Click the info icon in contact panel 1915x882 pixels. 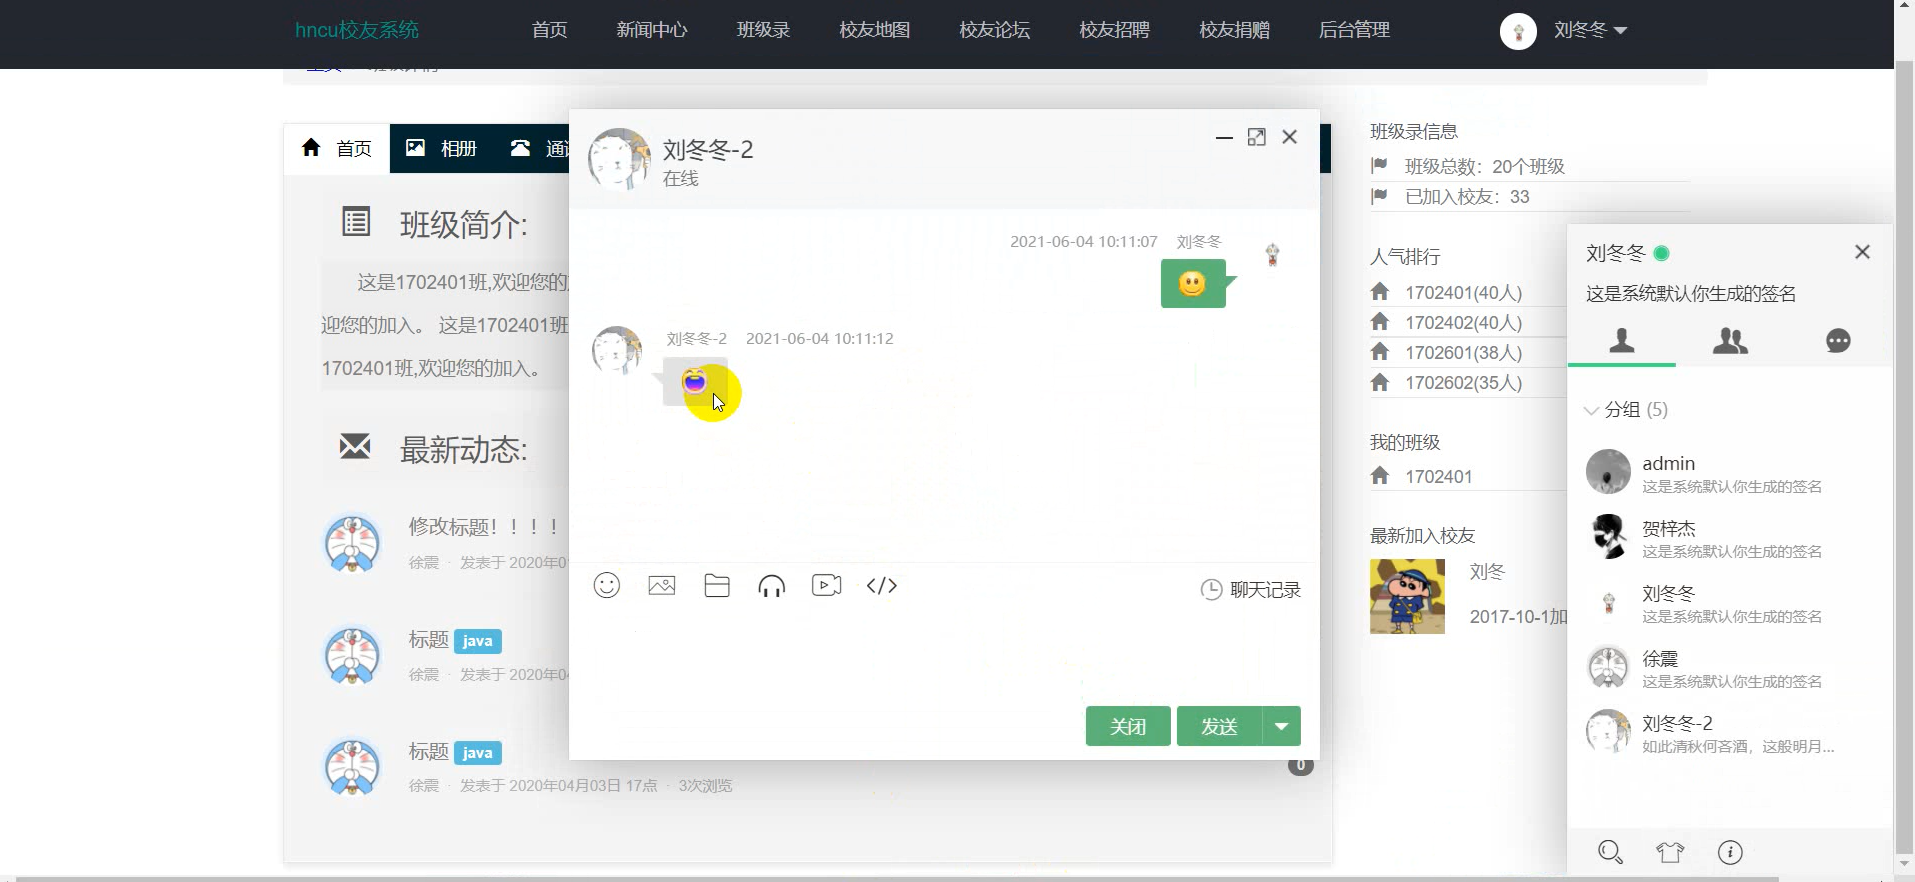pos(1730,852)
